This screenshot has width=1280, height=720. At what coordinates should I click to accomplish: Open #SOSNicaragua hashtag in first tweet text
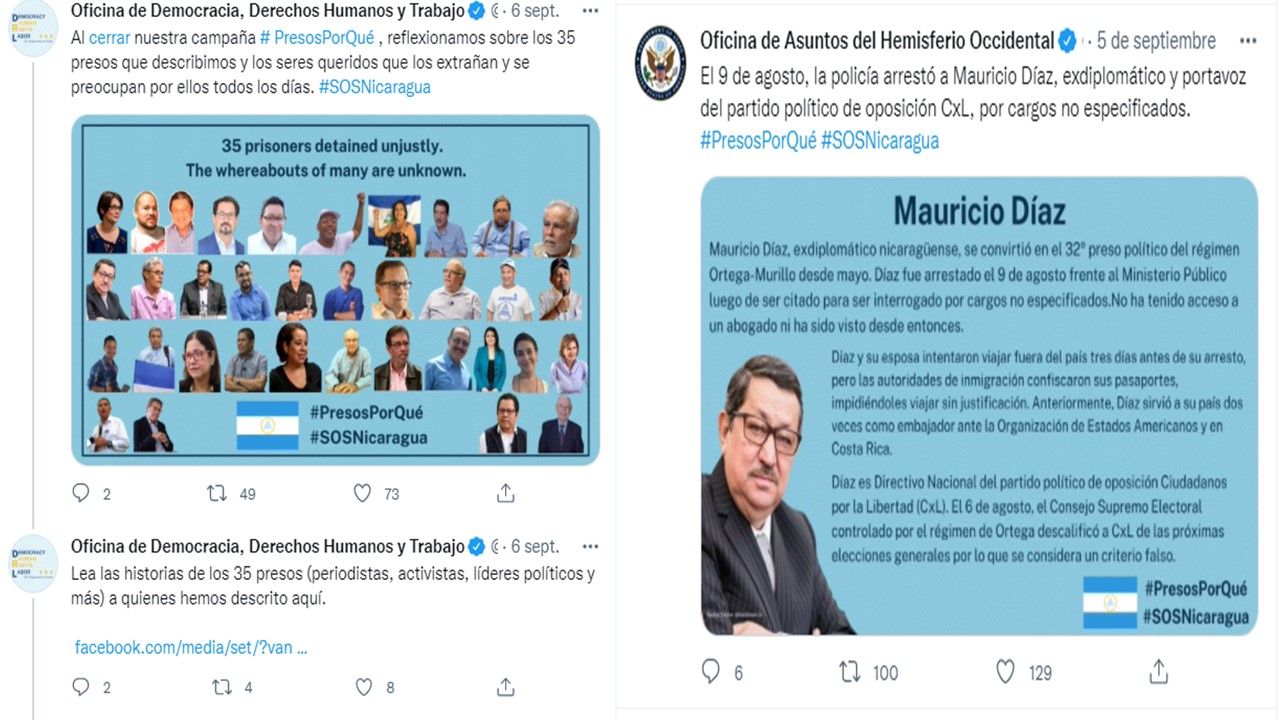(x=375, y=87)
